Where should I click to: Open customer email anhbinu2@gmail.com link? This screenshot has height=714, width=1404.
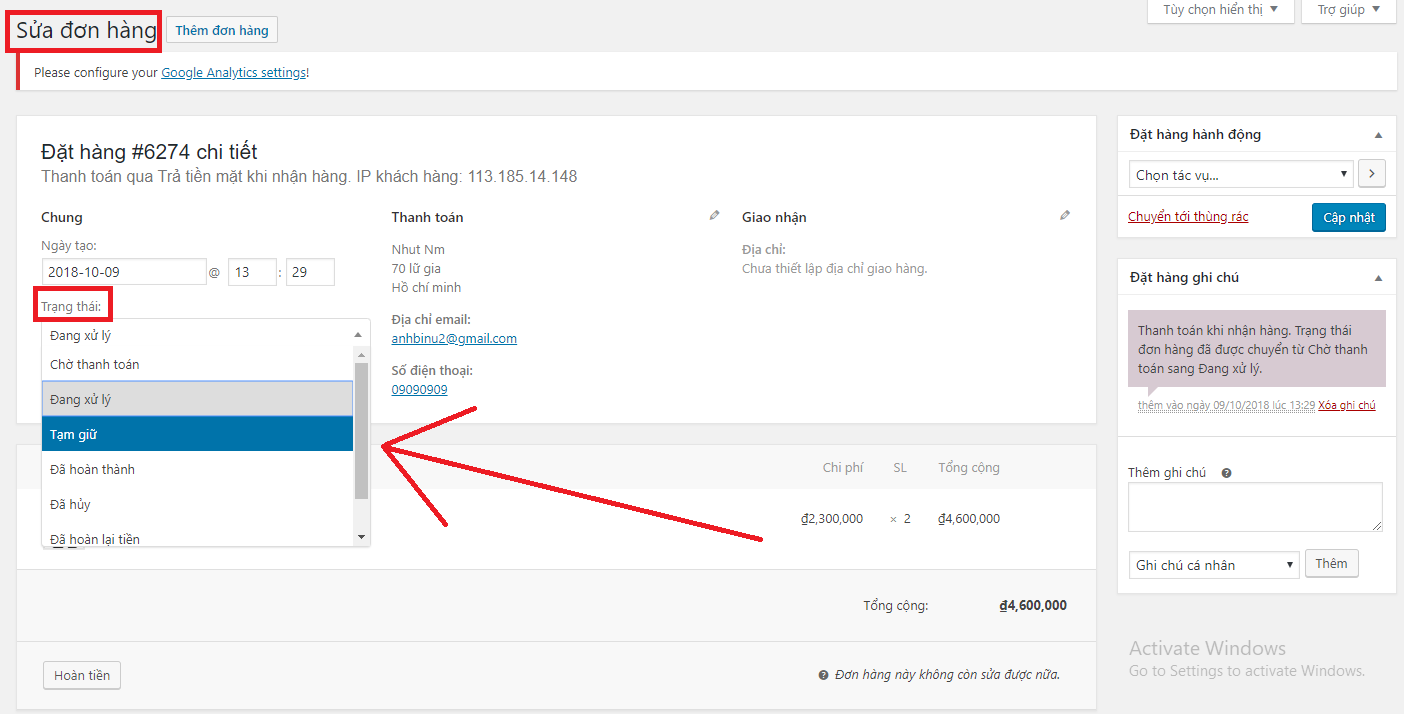pyautogui.click(x=454, y=339)
